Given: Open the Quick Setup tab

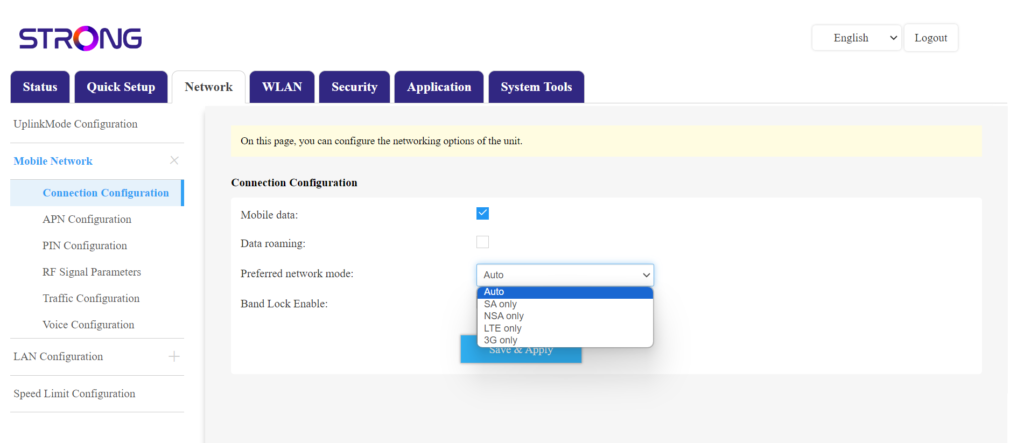Looking at the screenshot, I should click(121, 87).
